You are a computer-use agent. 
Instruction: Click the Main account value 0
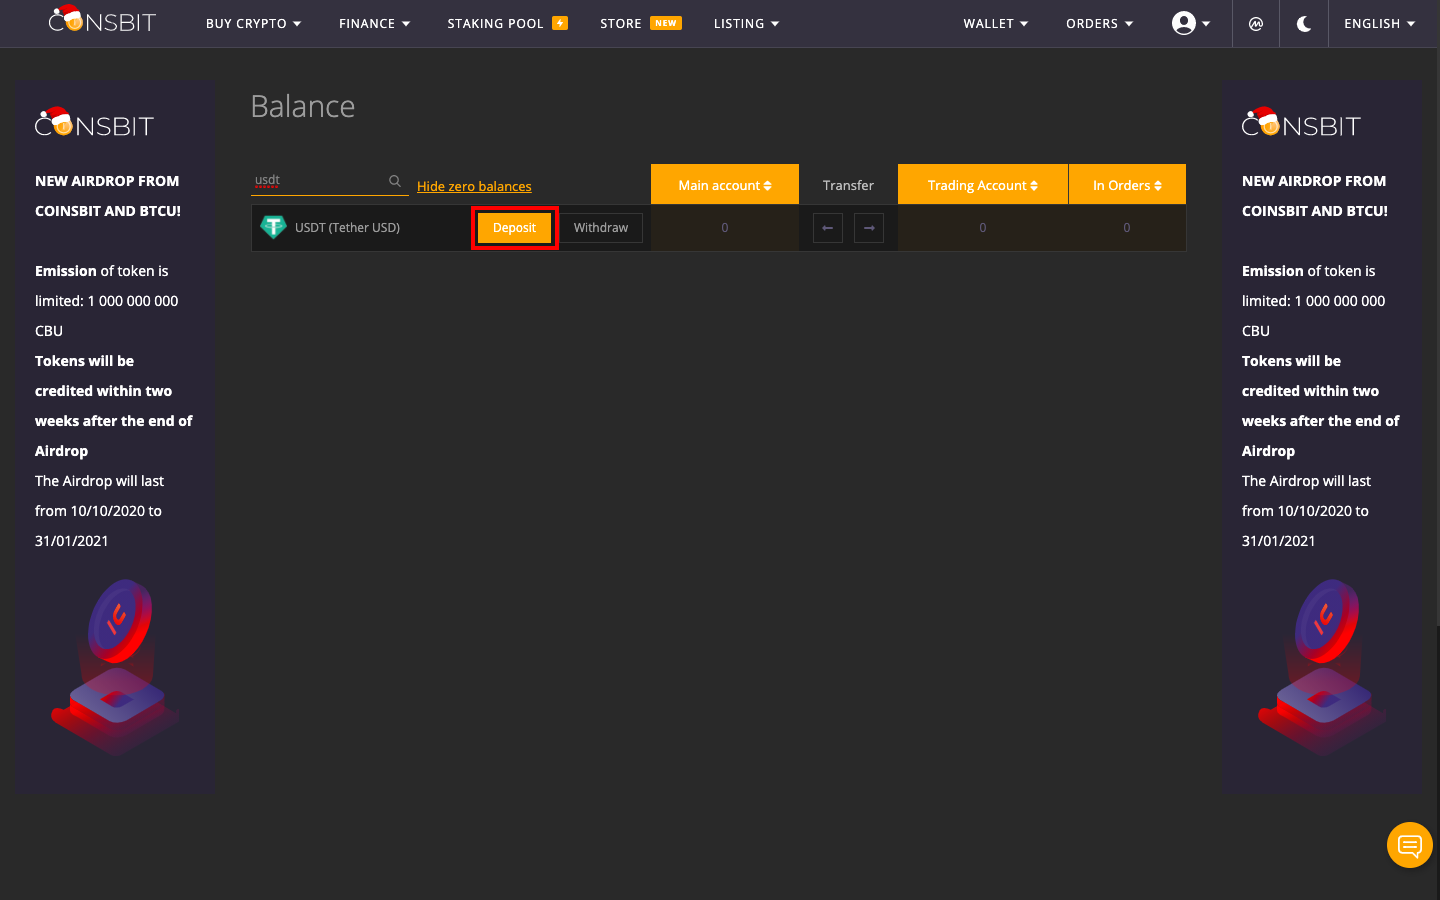[x=725, y=228]
